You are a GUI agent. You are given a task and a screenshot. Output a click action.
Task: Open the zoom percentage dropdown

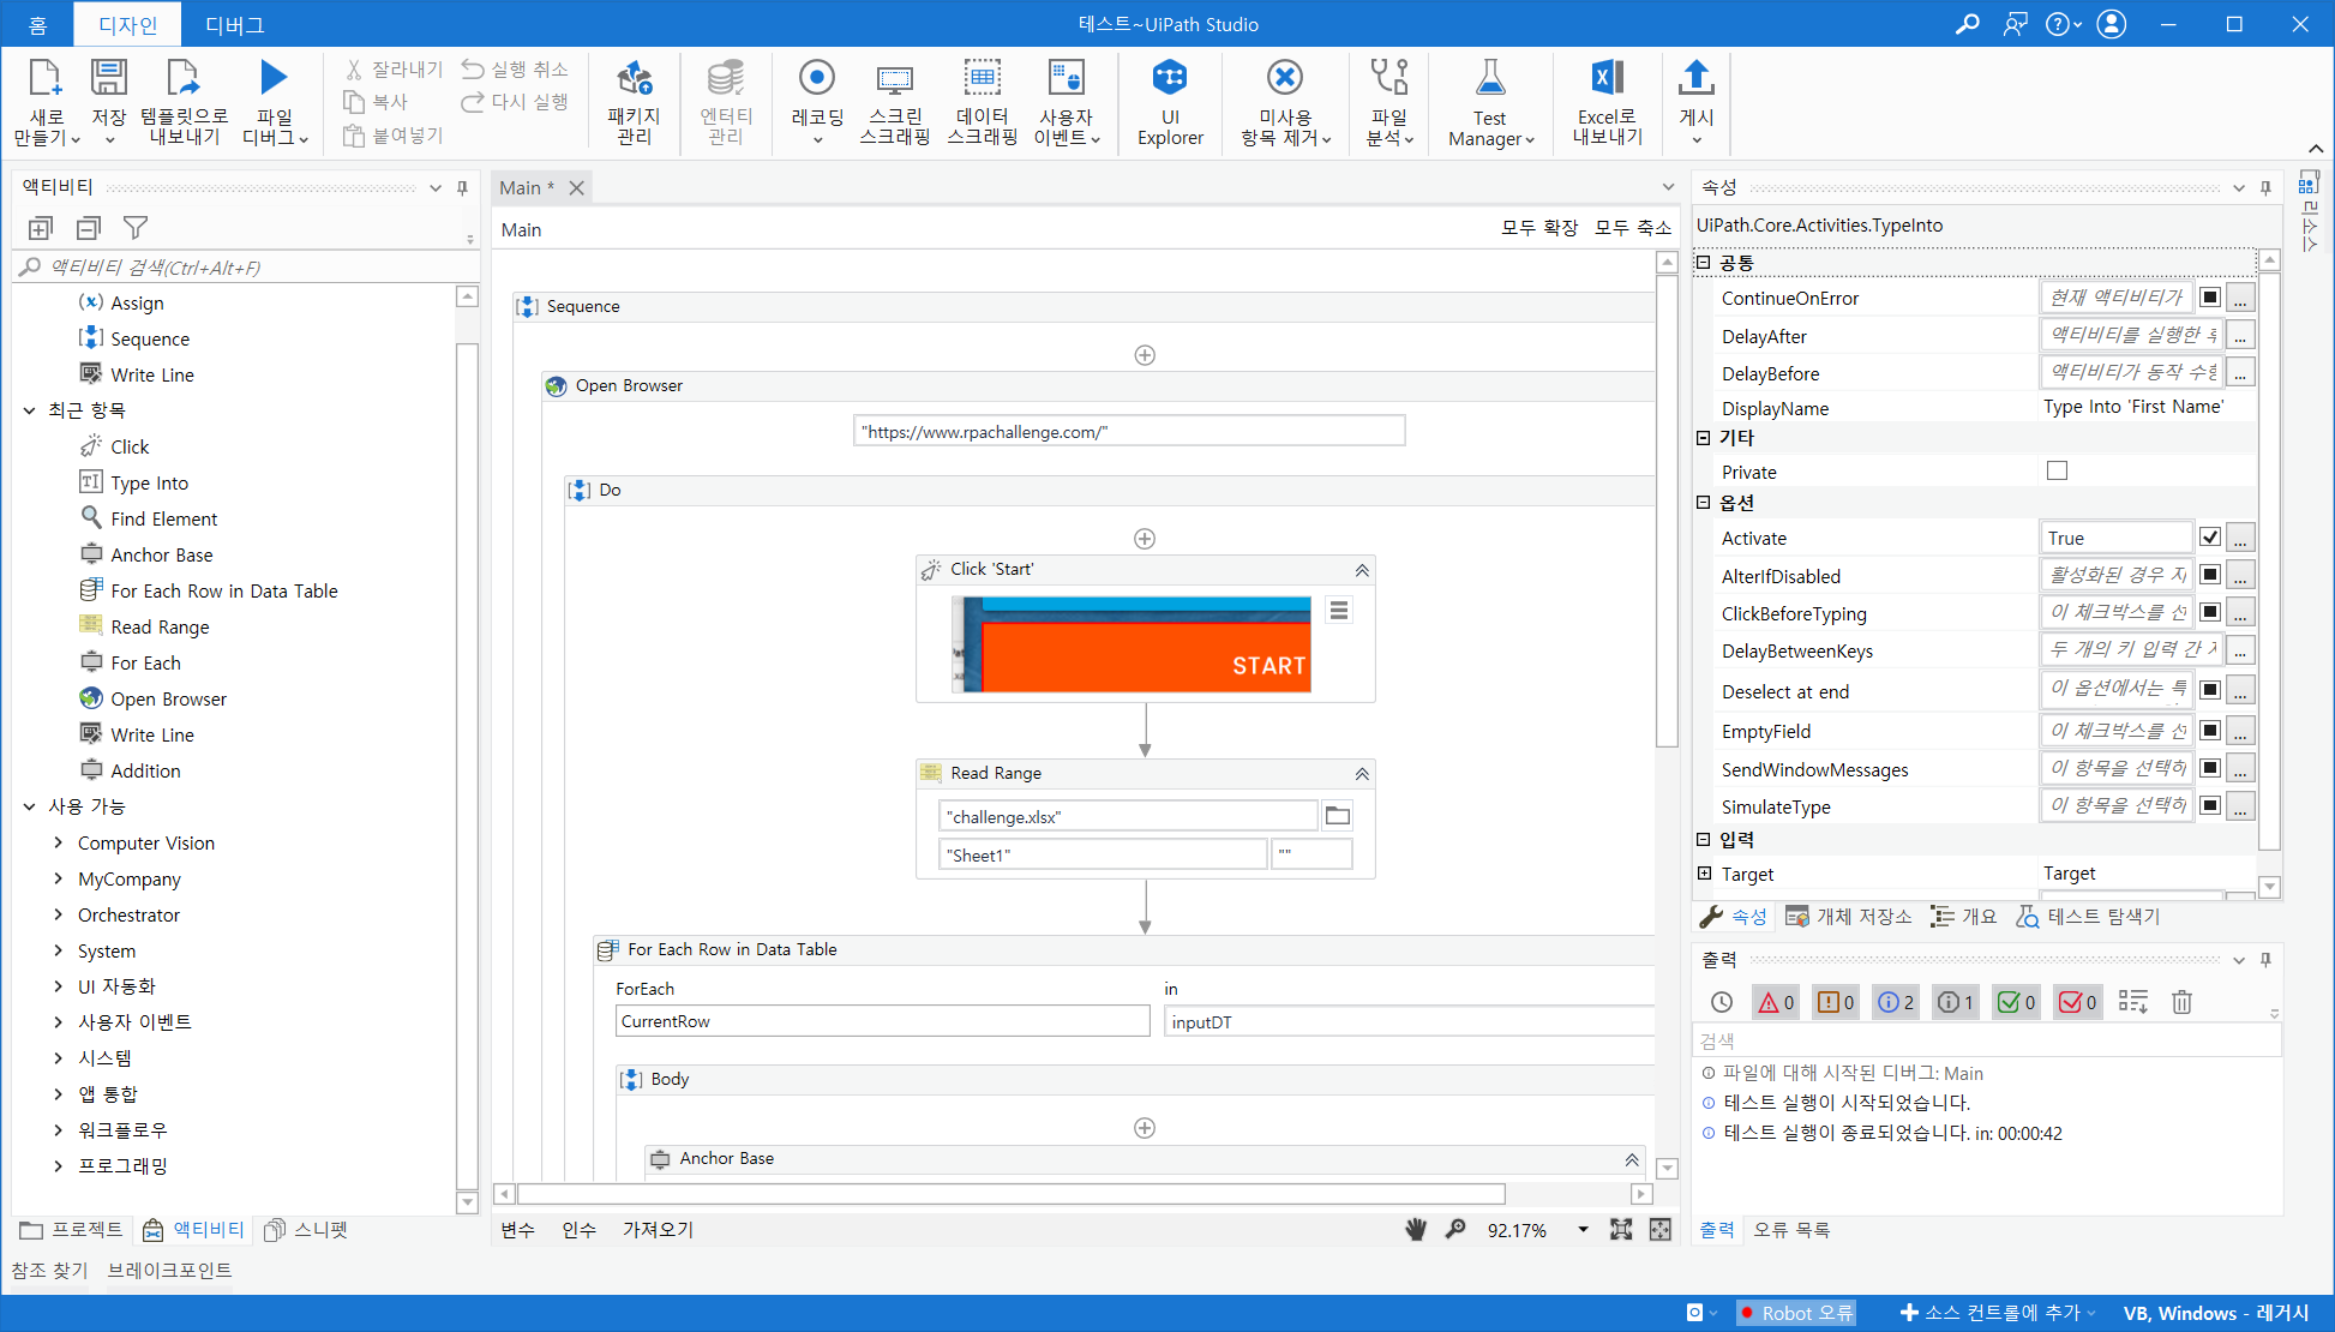1582,1230
